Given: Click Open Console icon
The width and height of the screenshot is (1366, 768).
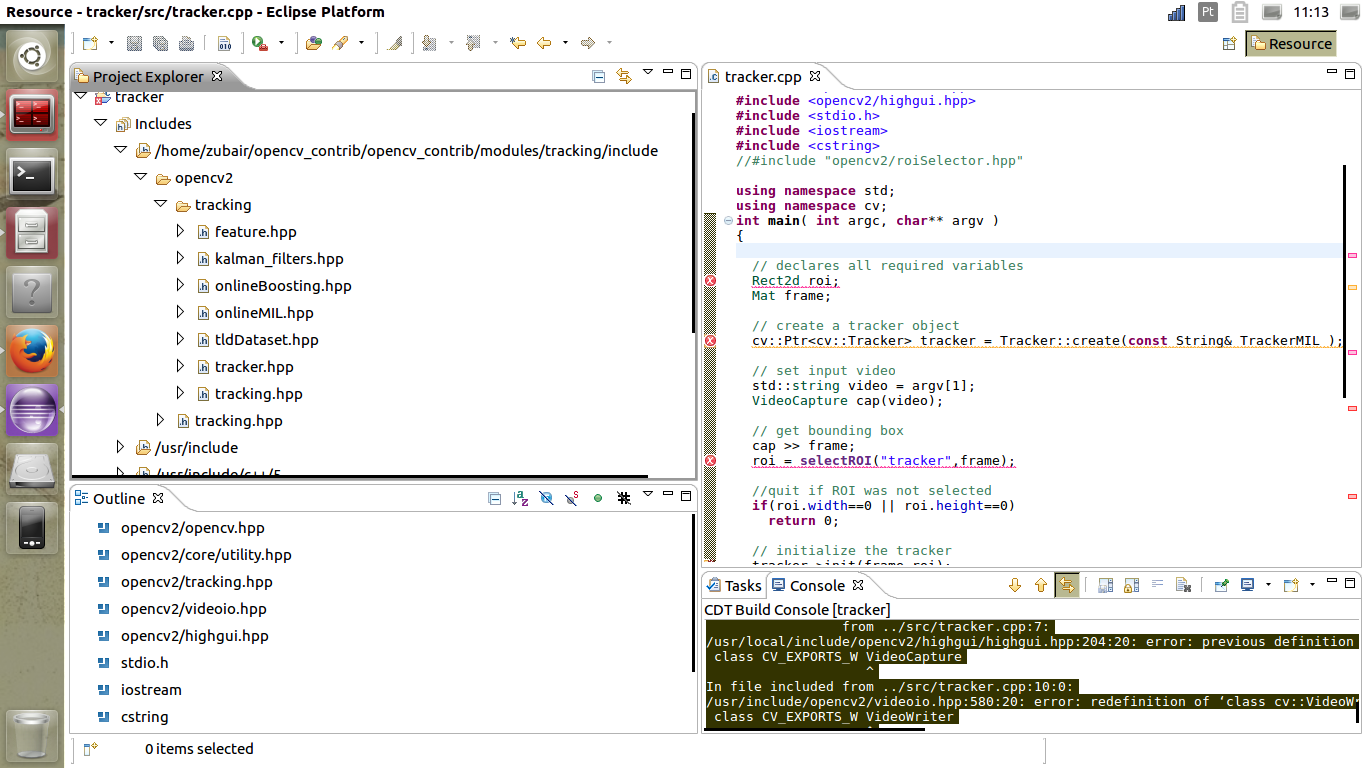Looking at the screenshot, I should pyautogui.click(x=1291, y=585).
